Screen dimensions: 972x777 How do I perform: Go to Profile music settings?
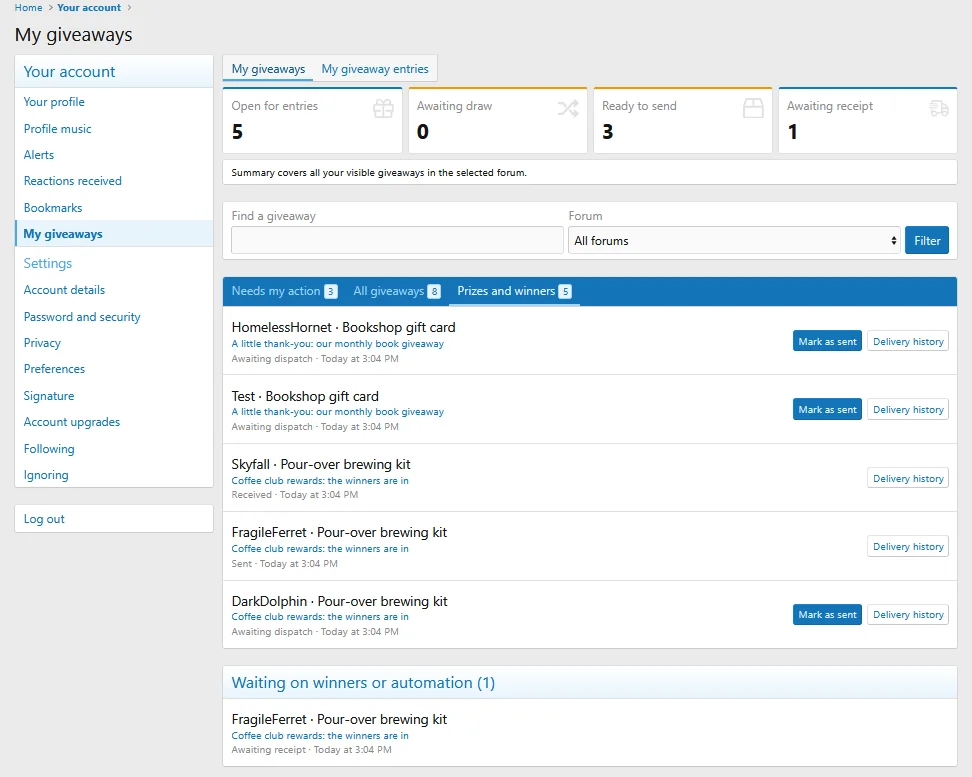point(114,129)
